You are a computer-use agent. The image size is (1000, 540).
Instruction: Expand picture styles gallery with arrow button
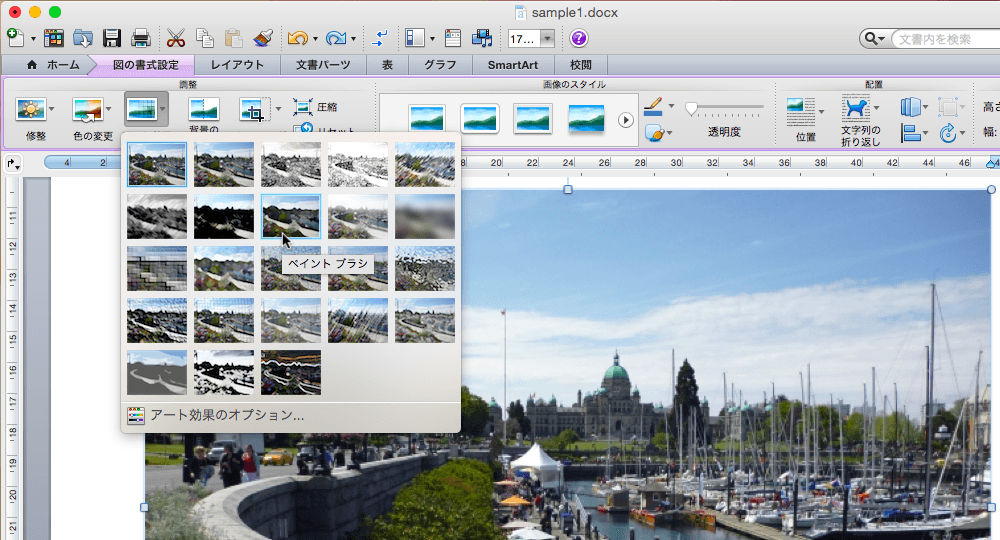click(626, 120)
